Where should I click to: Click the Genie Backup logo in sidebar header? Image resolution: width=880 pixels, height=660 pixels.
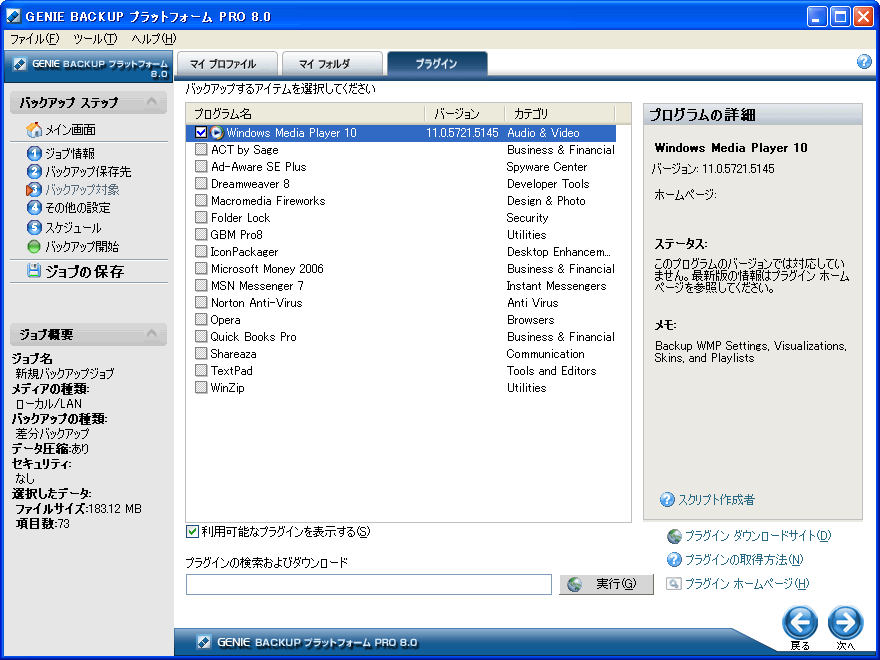tap(20, 64)
